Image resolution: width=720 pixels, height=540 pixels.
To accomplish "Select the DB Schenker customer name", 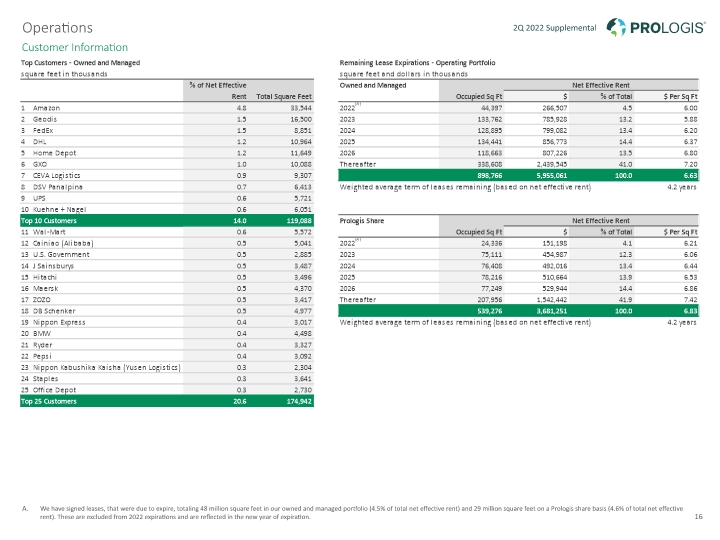I will (x=54, y=311).
